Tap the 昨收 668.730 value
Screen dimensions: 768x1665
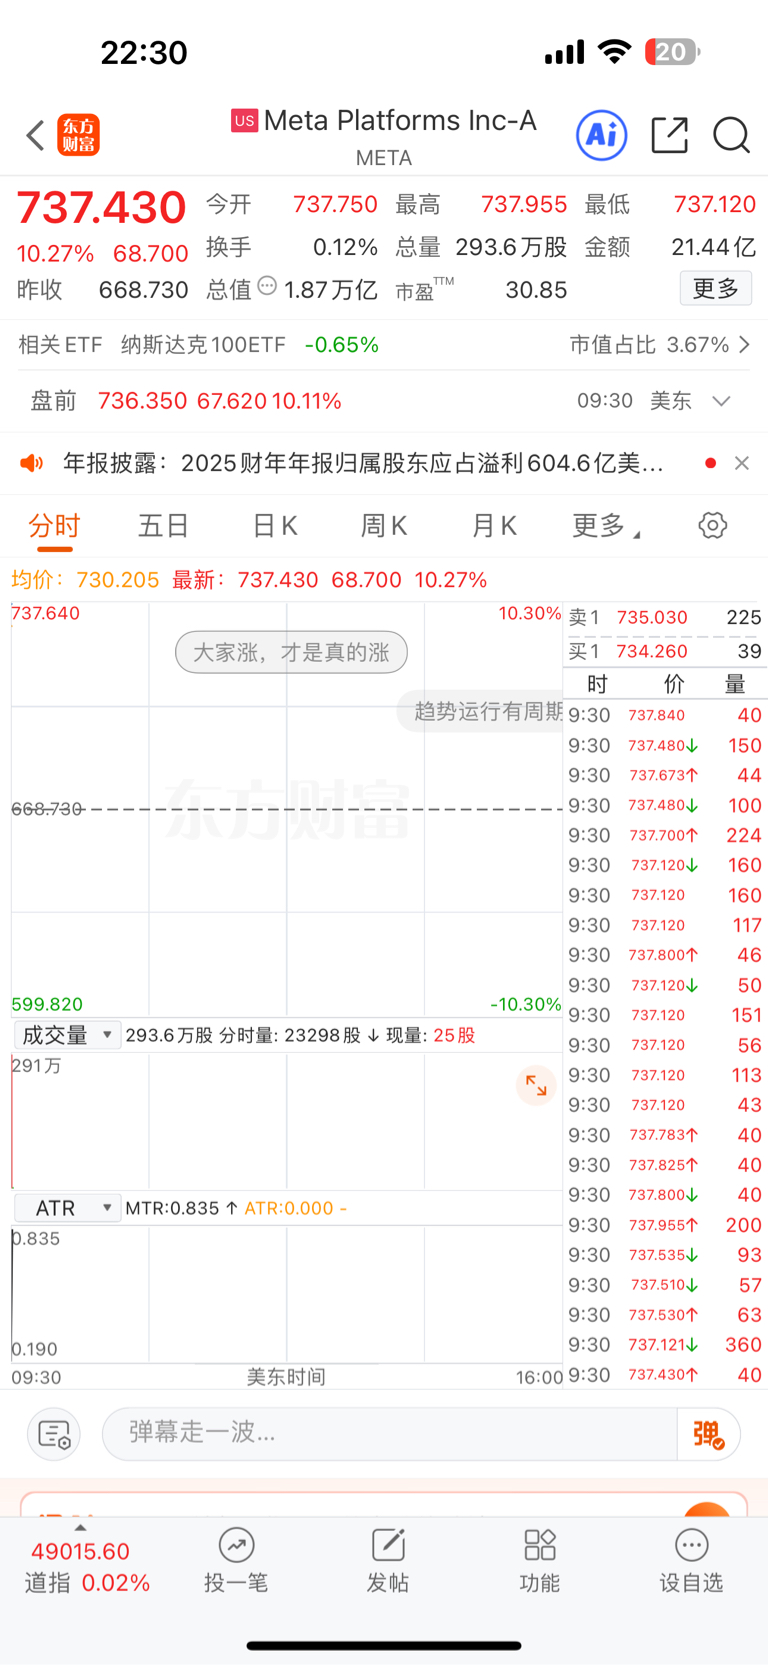[x=143, y=290]
